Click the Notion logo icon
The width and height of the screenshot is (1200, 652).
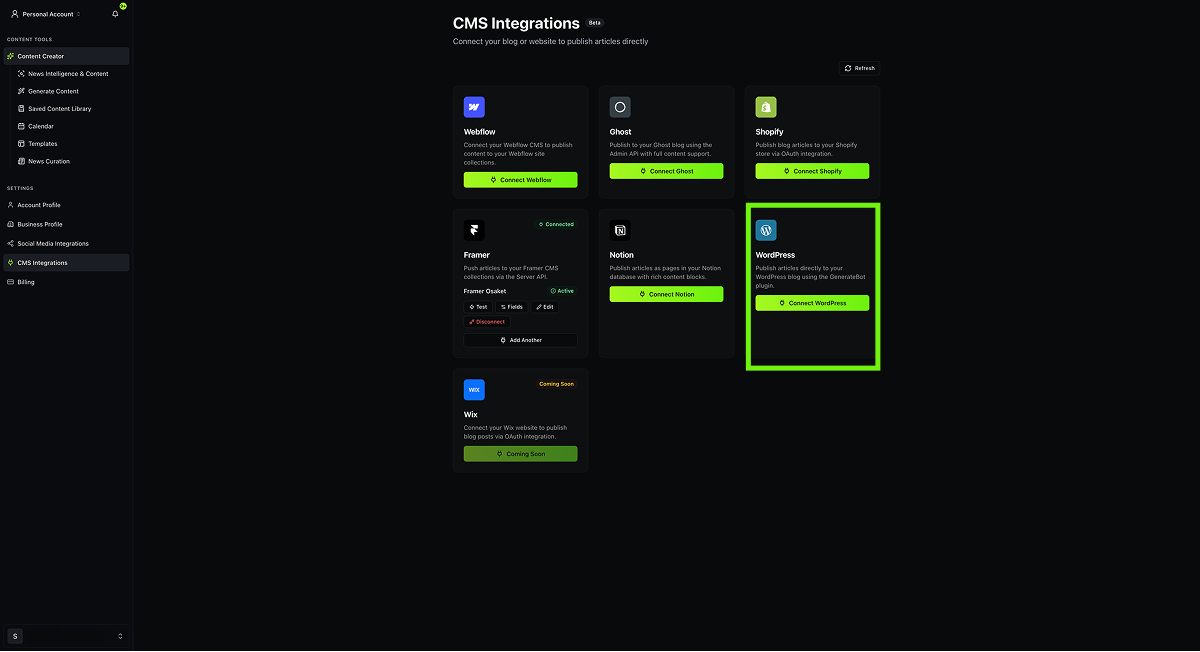coord(620,231)
